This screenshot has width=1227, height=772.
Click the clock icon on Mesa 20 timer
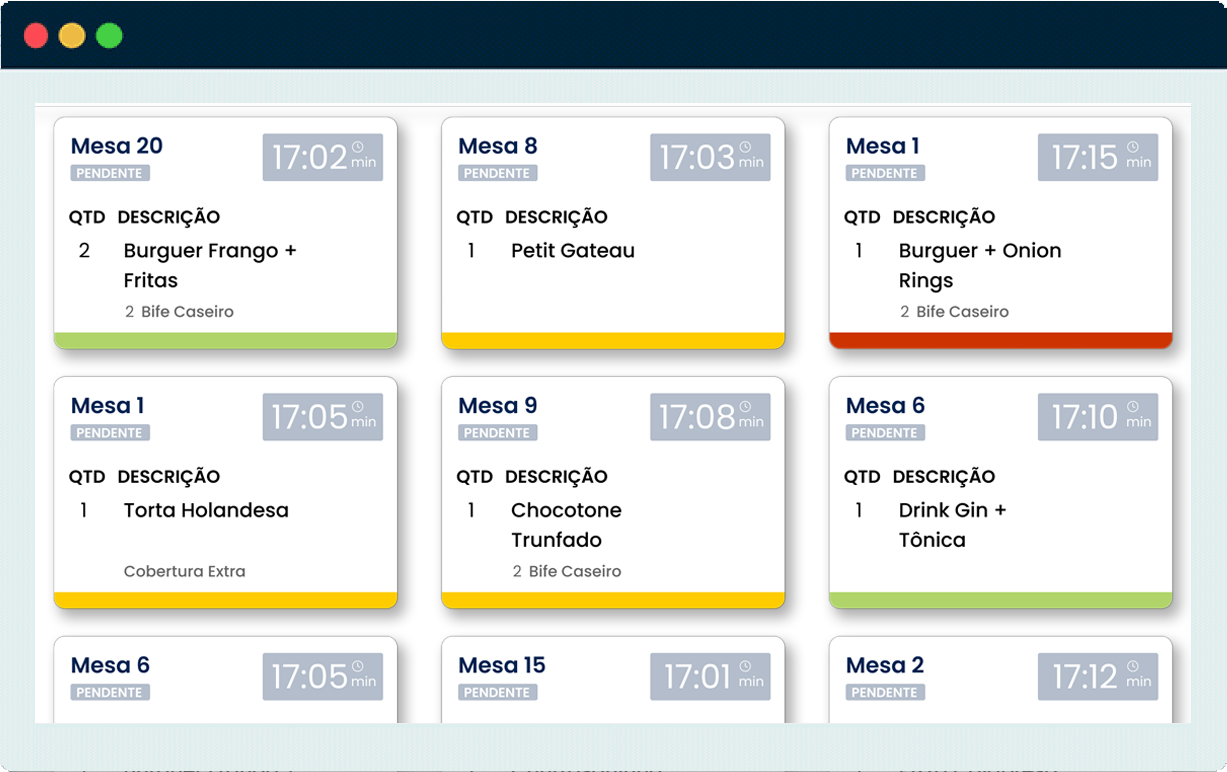coord(358,147)
